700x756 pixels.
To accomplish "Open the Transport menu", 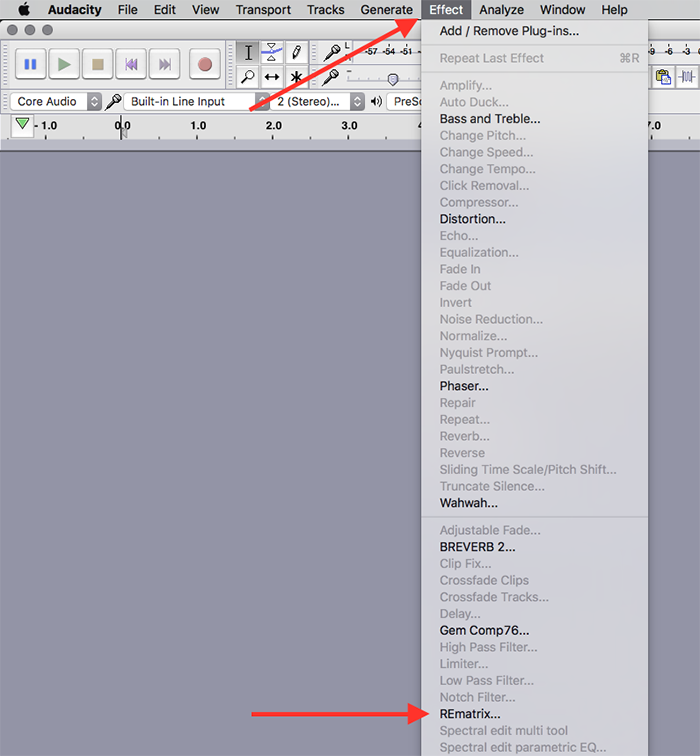I will [x=263, y=10].
